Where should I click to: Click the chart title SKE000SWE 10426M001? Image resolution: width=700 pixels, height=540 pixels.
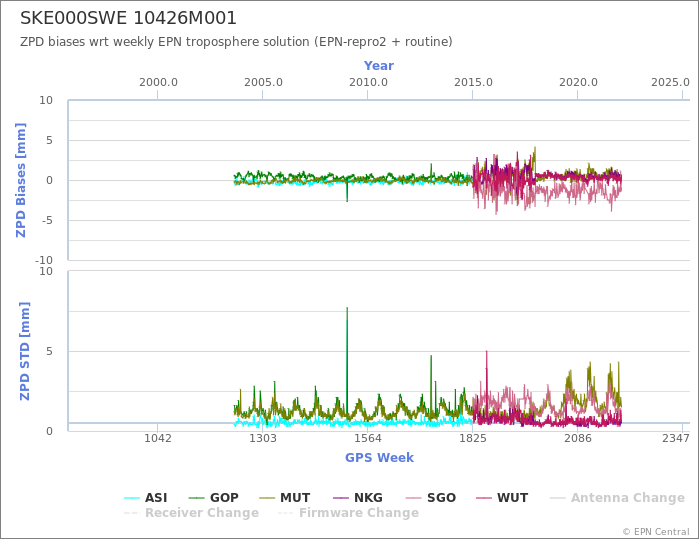click(x=128, y=18)
